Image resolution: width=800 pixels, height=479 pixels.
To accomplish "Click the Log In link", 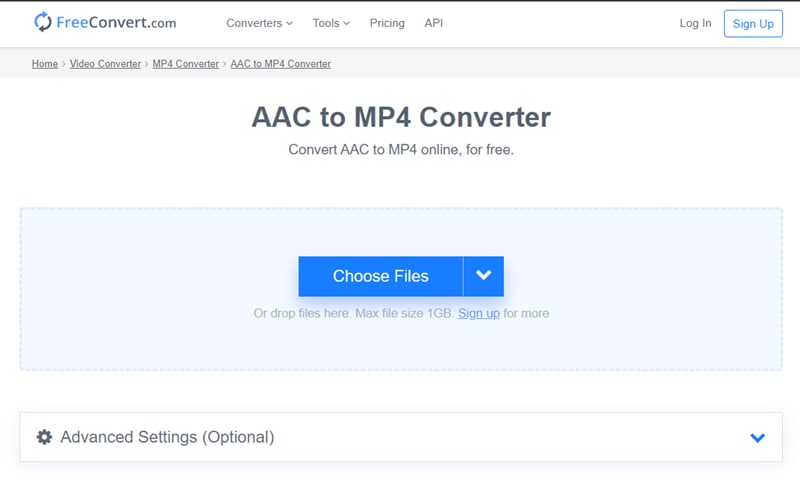I will (x=695, y=23).
